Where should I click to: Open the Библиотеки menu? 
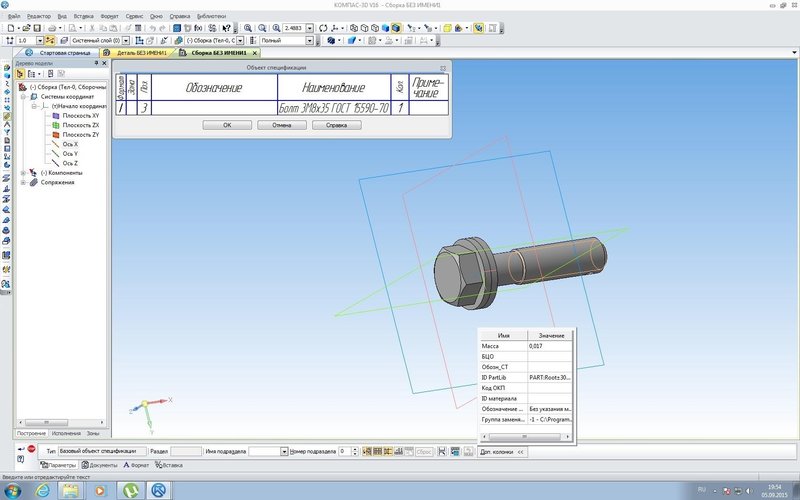pyautogui.click(x=211, y=16)
